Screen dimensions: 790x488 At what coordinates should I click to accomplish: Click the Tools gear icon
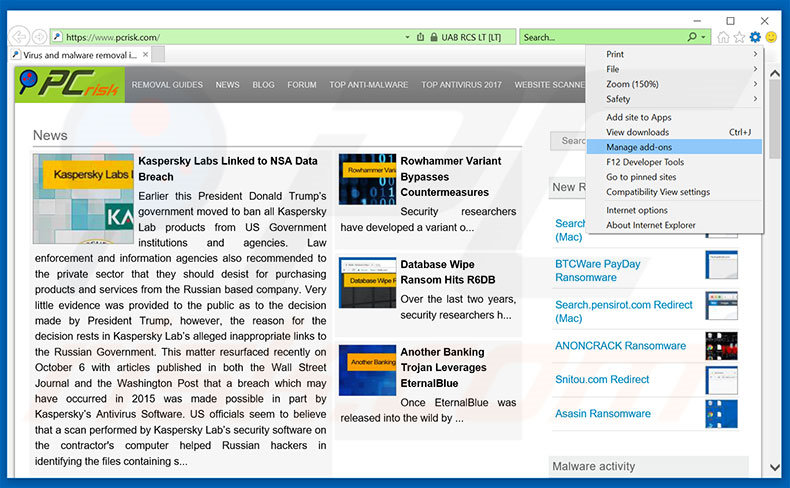pos(755,37)
